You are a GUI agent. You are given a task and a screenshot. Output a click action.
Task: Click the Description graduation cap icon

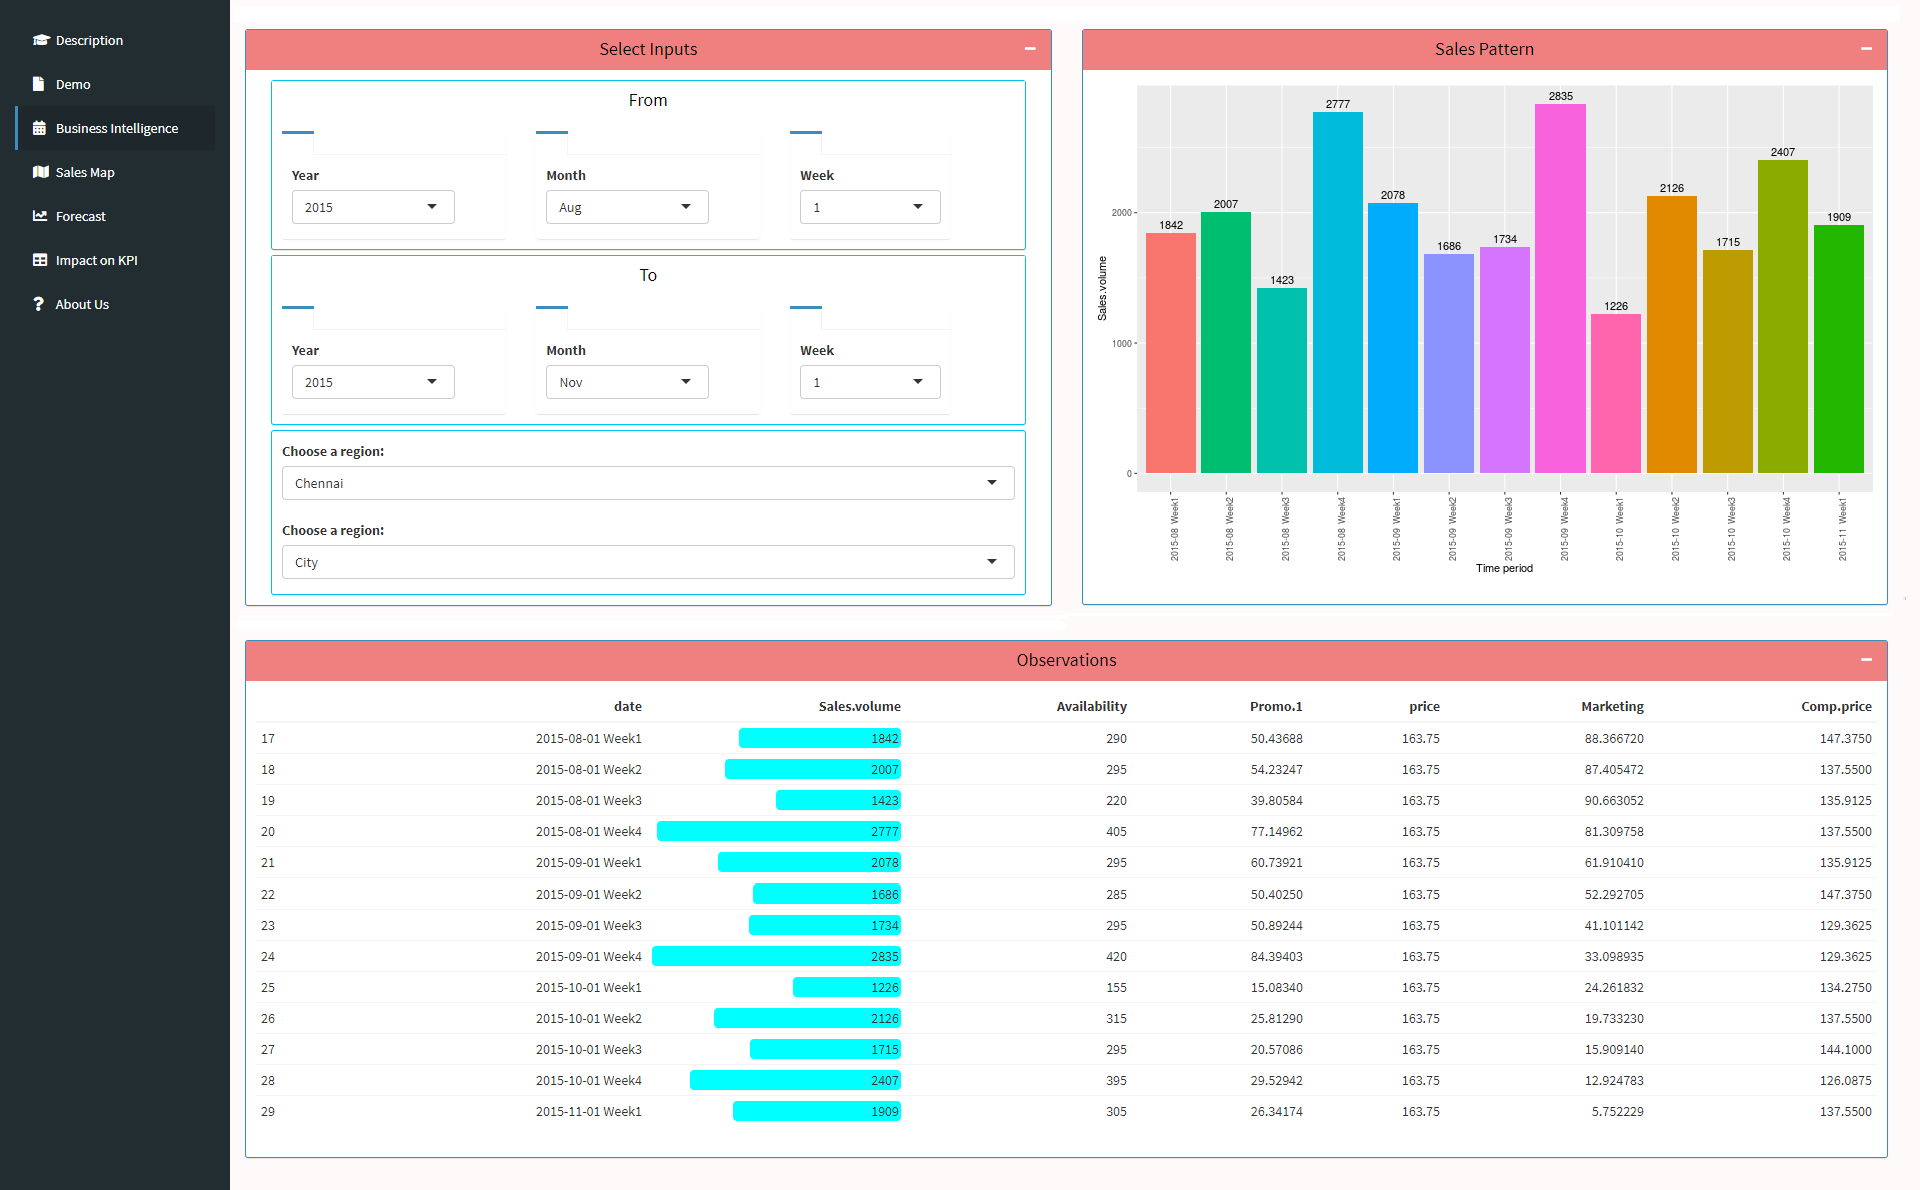(40, 40)
